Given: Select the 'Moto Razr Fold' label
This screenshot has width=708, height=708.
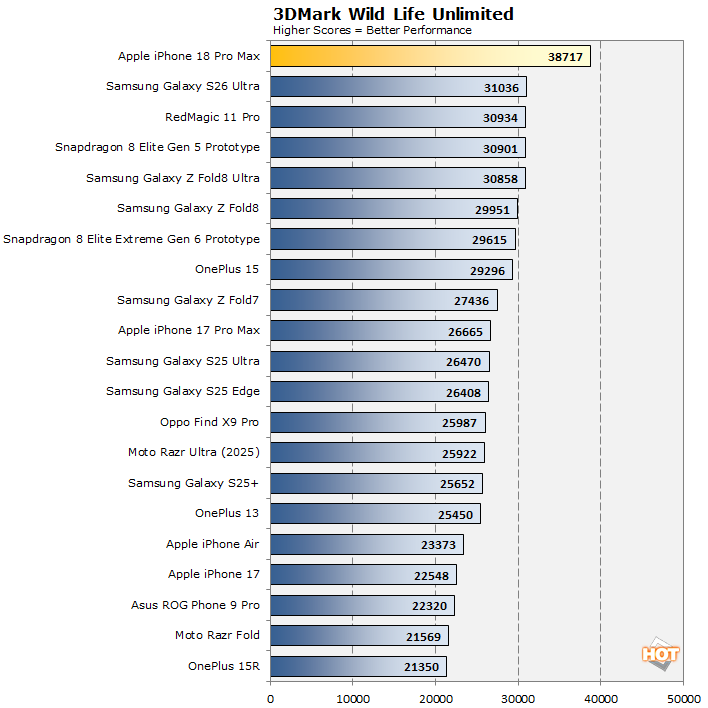Looking at the screenshot, I should pyautogui.click(x=217, y=635).
